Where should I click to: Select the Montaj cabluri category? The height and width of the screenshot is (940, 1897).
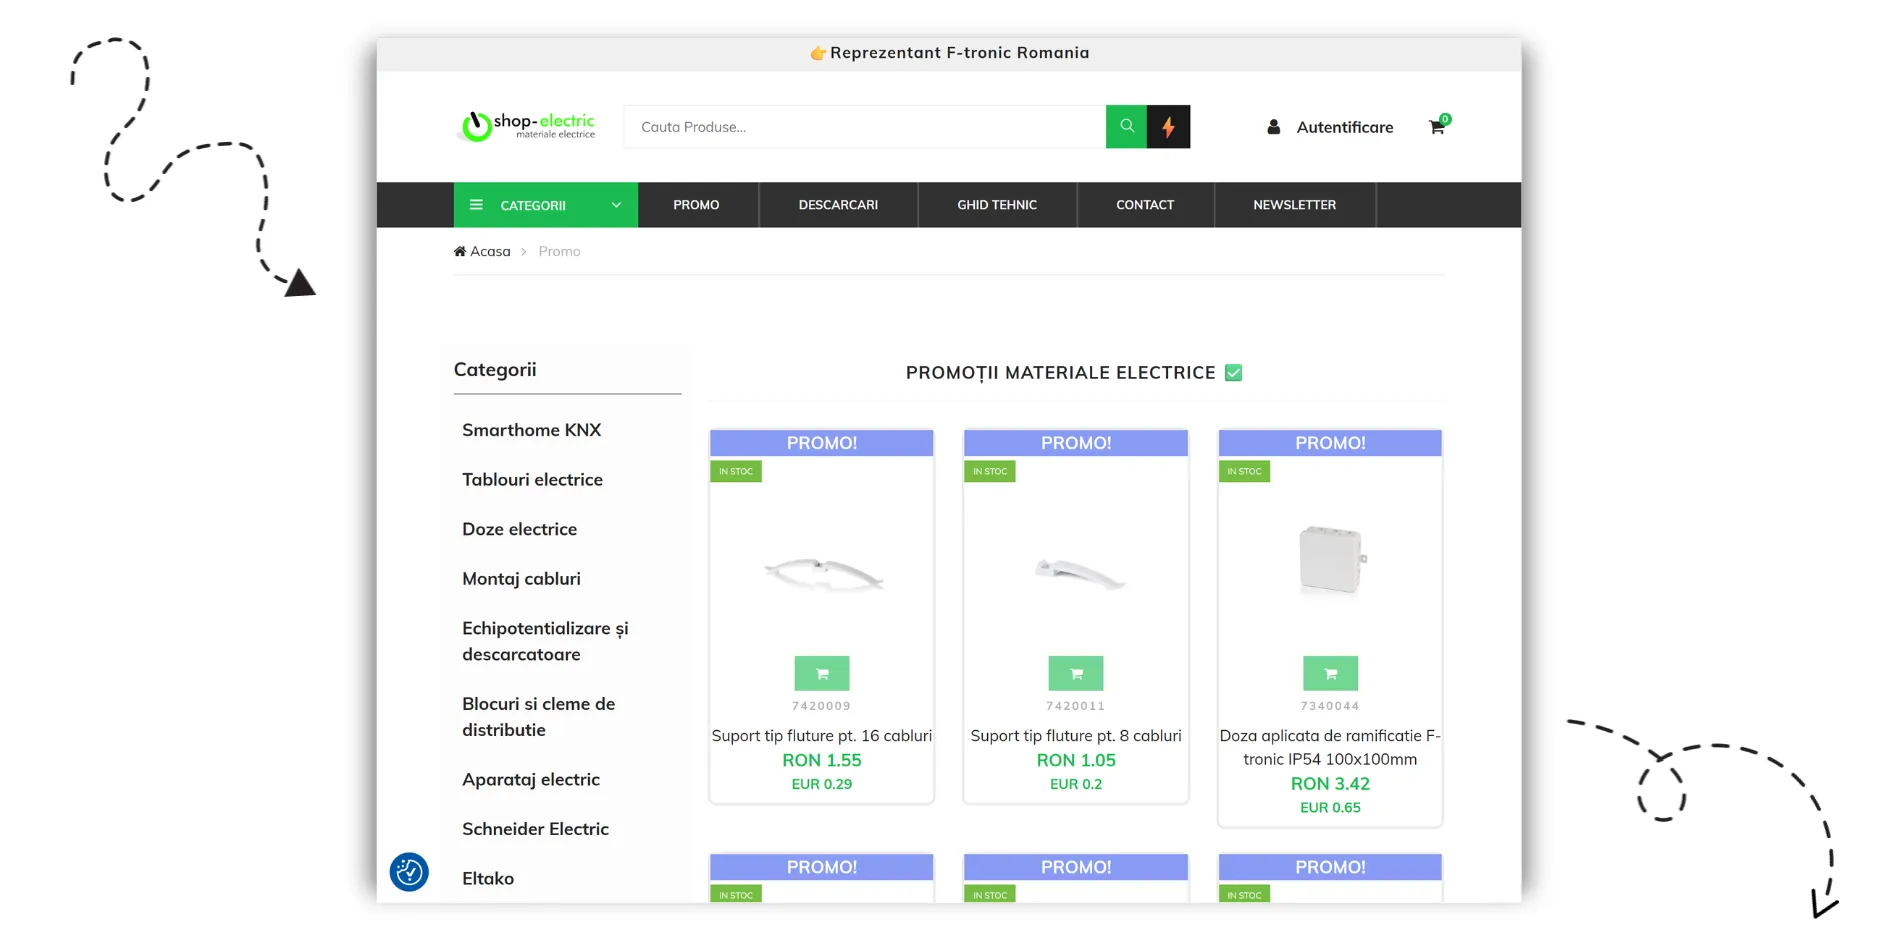point(521,579)
